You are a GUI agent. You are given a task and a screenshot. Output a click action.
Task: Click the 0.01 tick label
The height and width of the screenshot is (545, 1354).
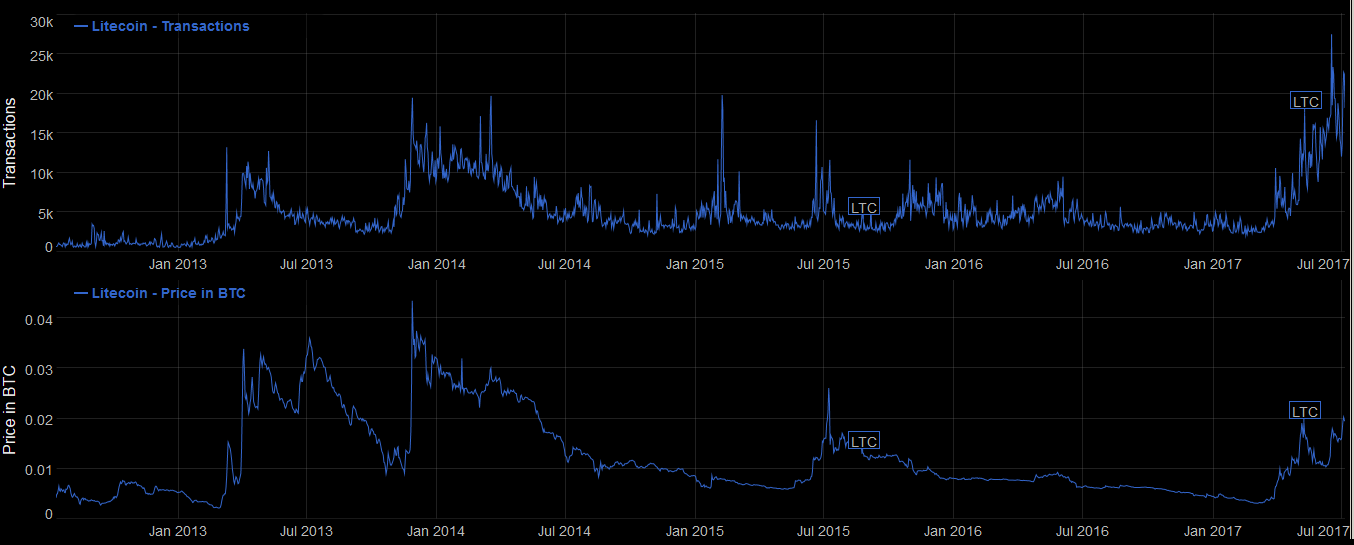tap(38, 469)
